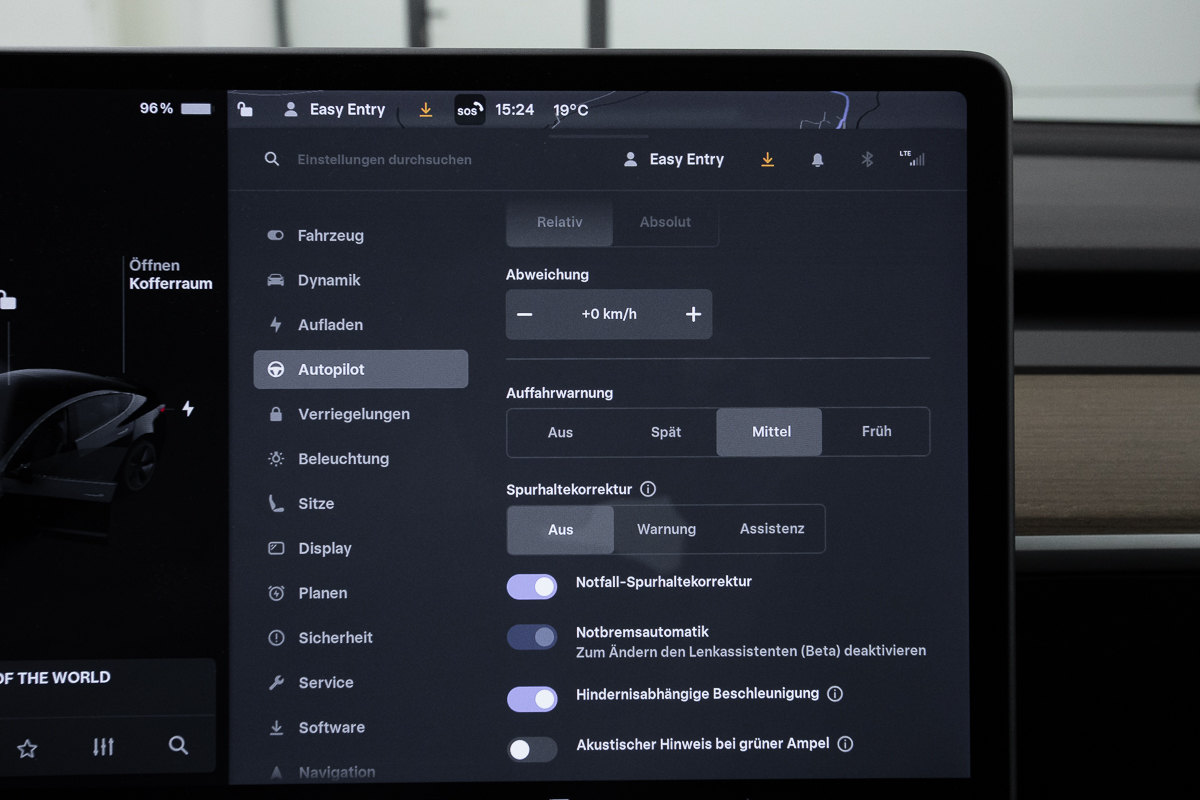
Task: Click the magnifier icon in settings search
Action: (271, 159)
